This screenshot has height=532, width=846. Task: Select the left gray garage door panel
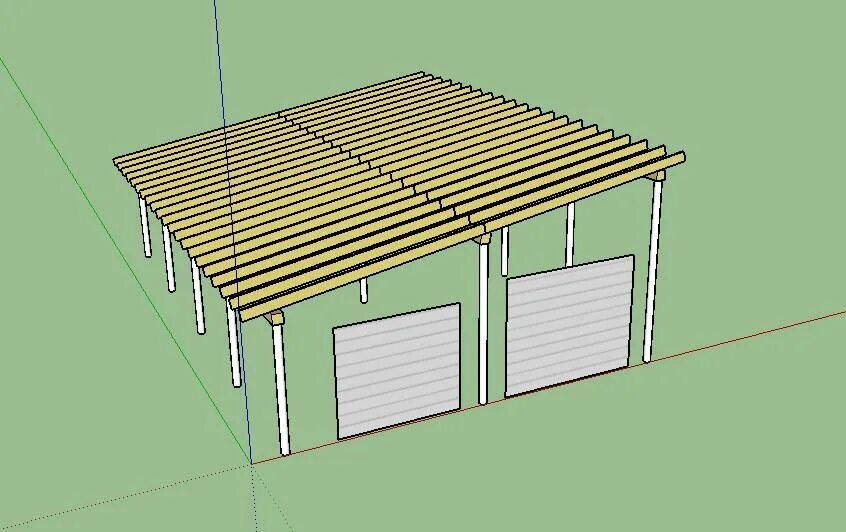coord(397,371)
